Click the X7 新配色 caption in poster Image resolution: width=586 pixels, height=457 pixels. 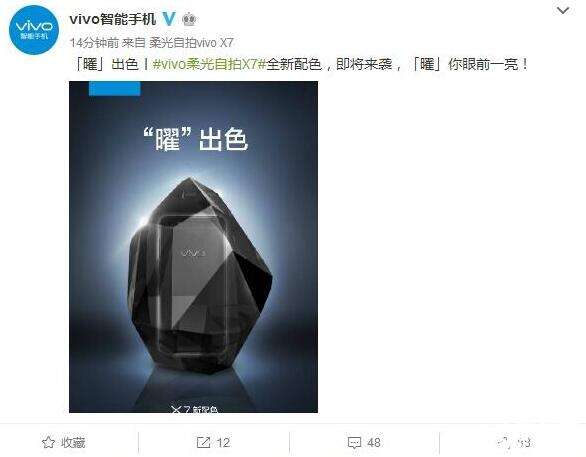coord(194,409)
